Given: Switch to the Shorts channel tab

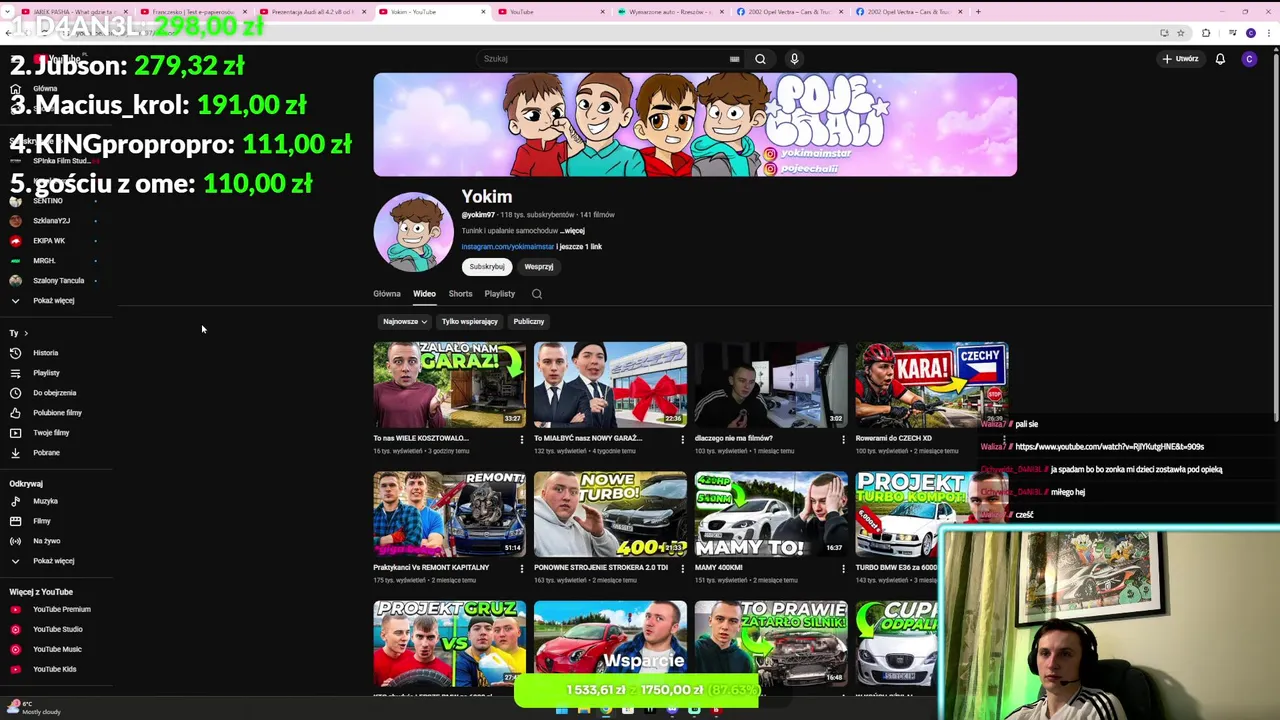Looking at the screenshot, I should (x=460, y=294).
